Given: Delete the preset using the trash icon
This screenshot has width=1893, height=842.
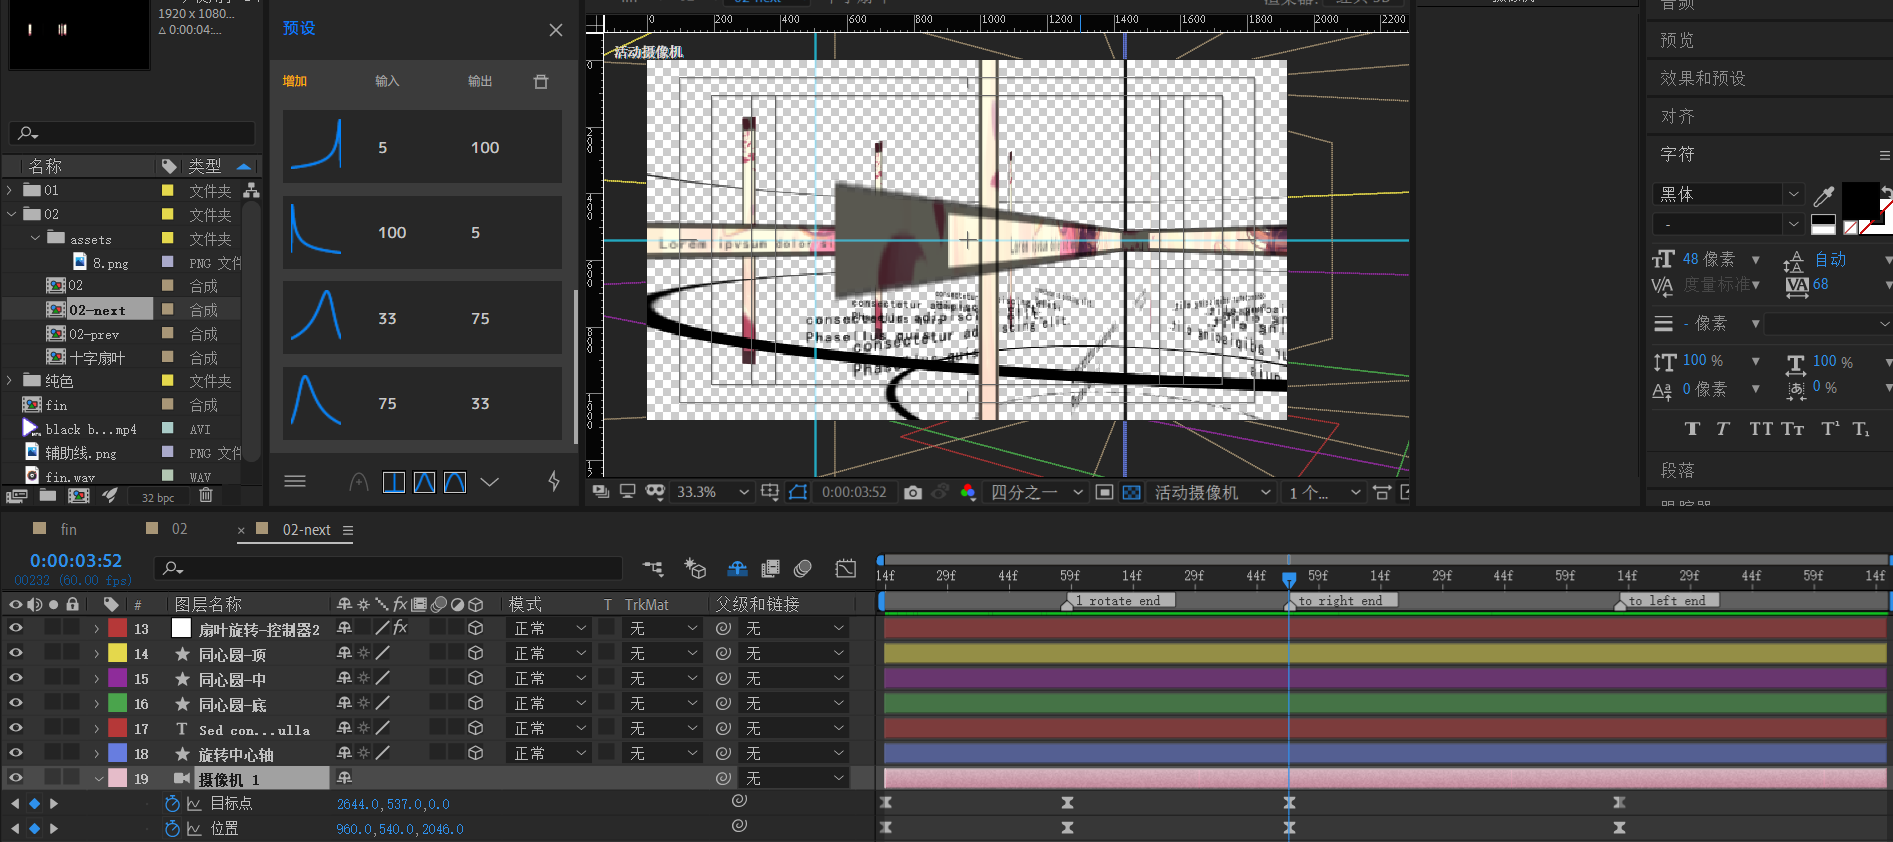Looking at the screenshot, I should click(x=541, y=81).
